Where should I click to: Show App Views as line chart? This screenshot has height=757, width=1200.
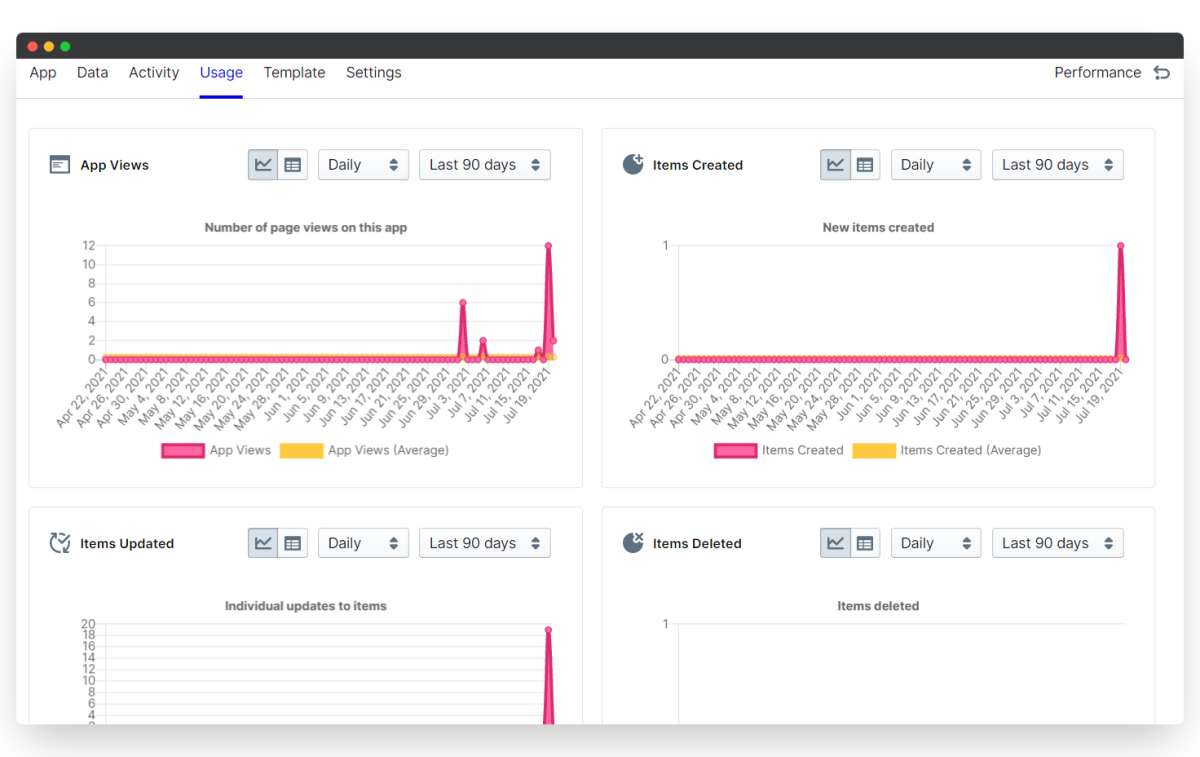(263, 165)
